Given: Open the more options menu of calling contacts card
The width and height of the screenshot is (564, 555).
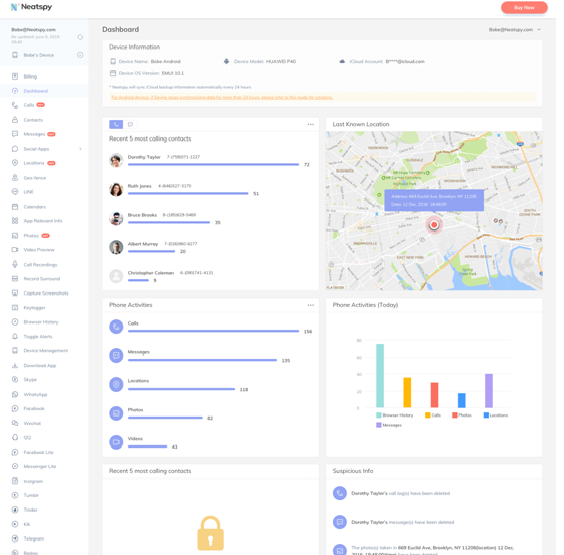Looking at the screenshot, I should click(311, 124).
